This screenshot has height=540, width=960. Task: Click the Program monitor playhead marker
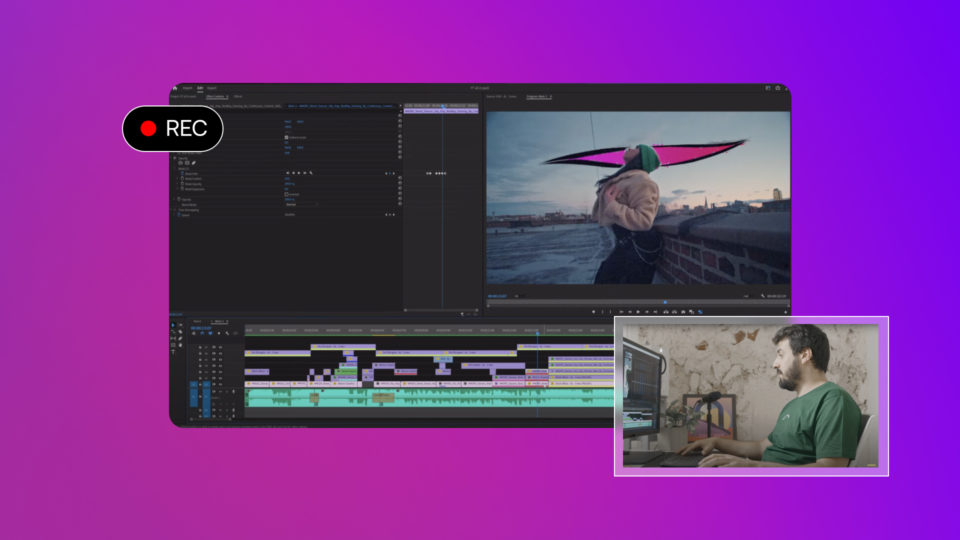(666, 302)
